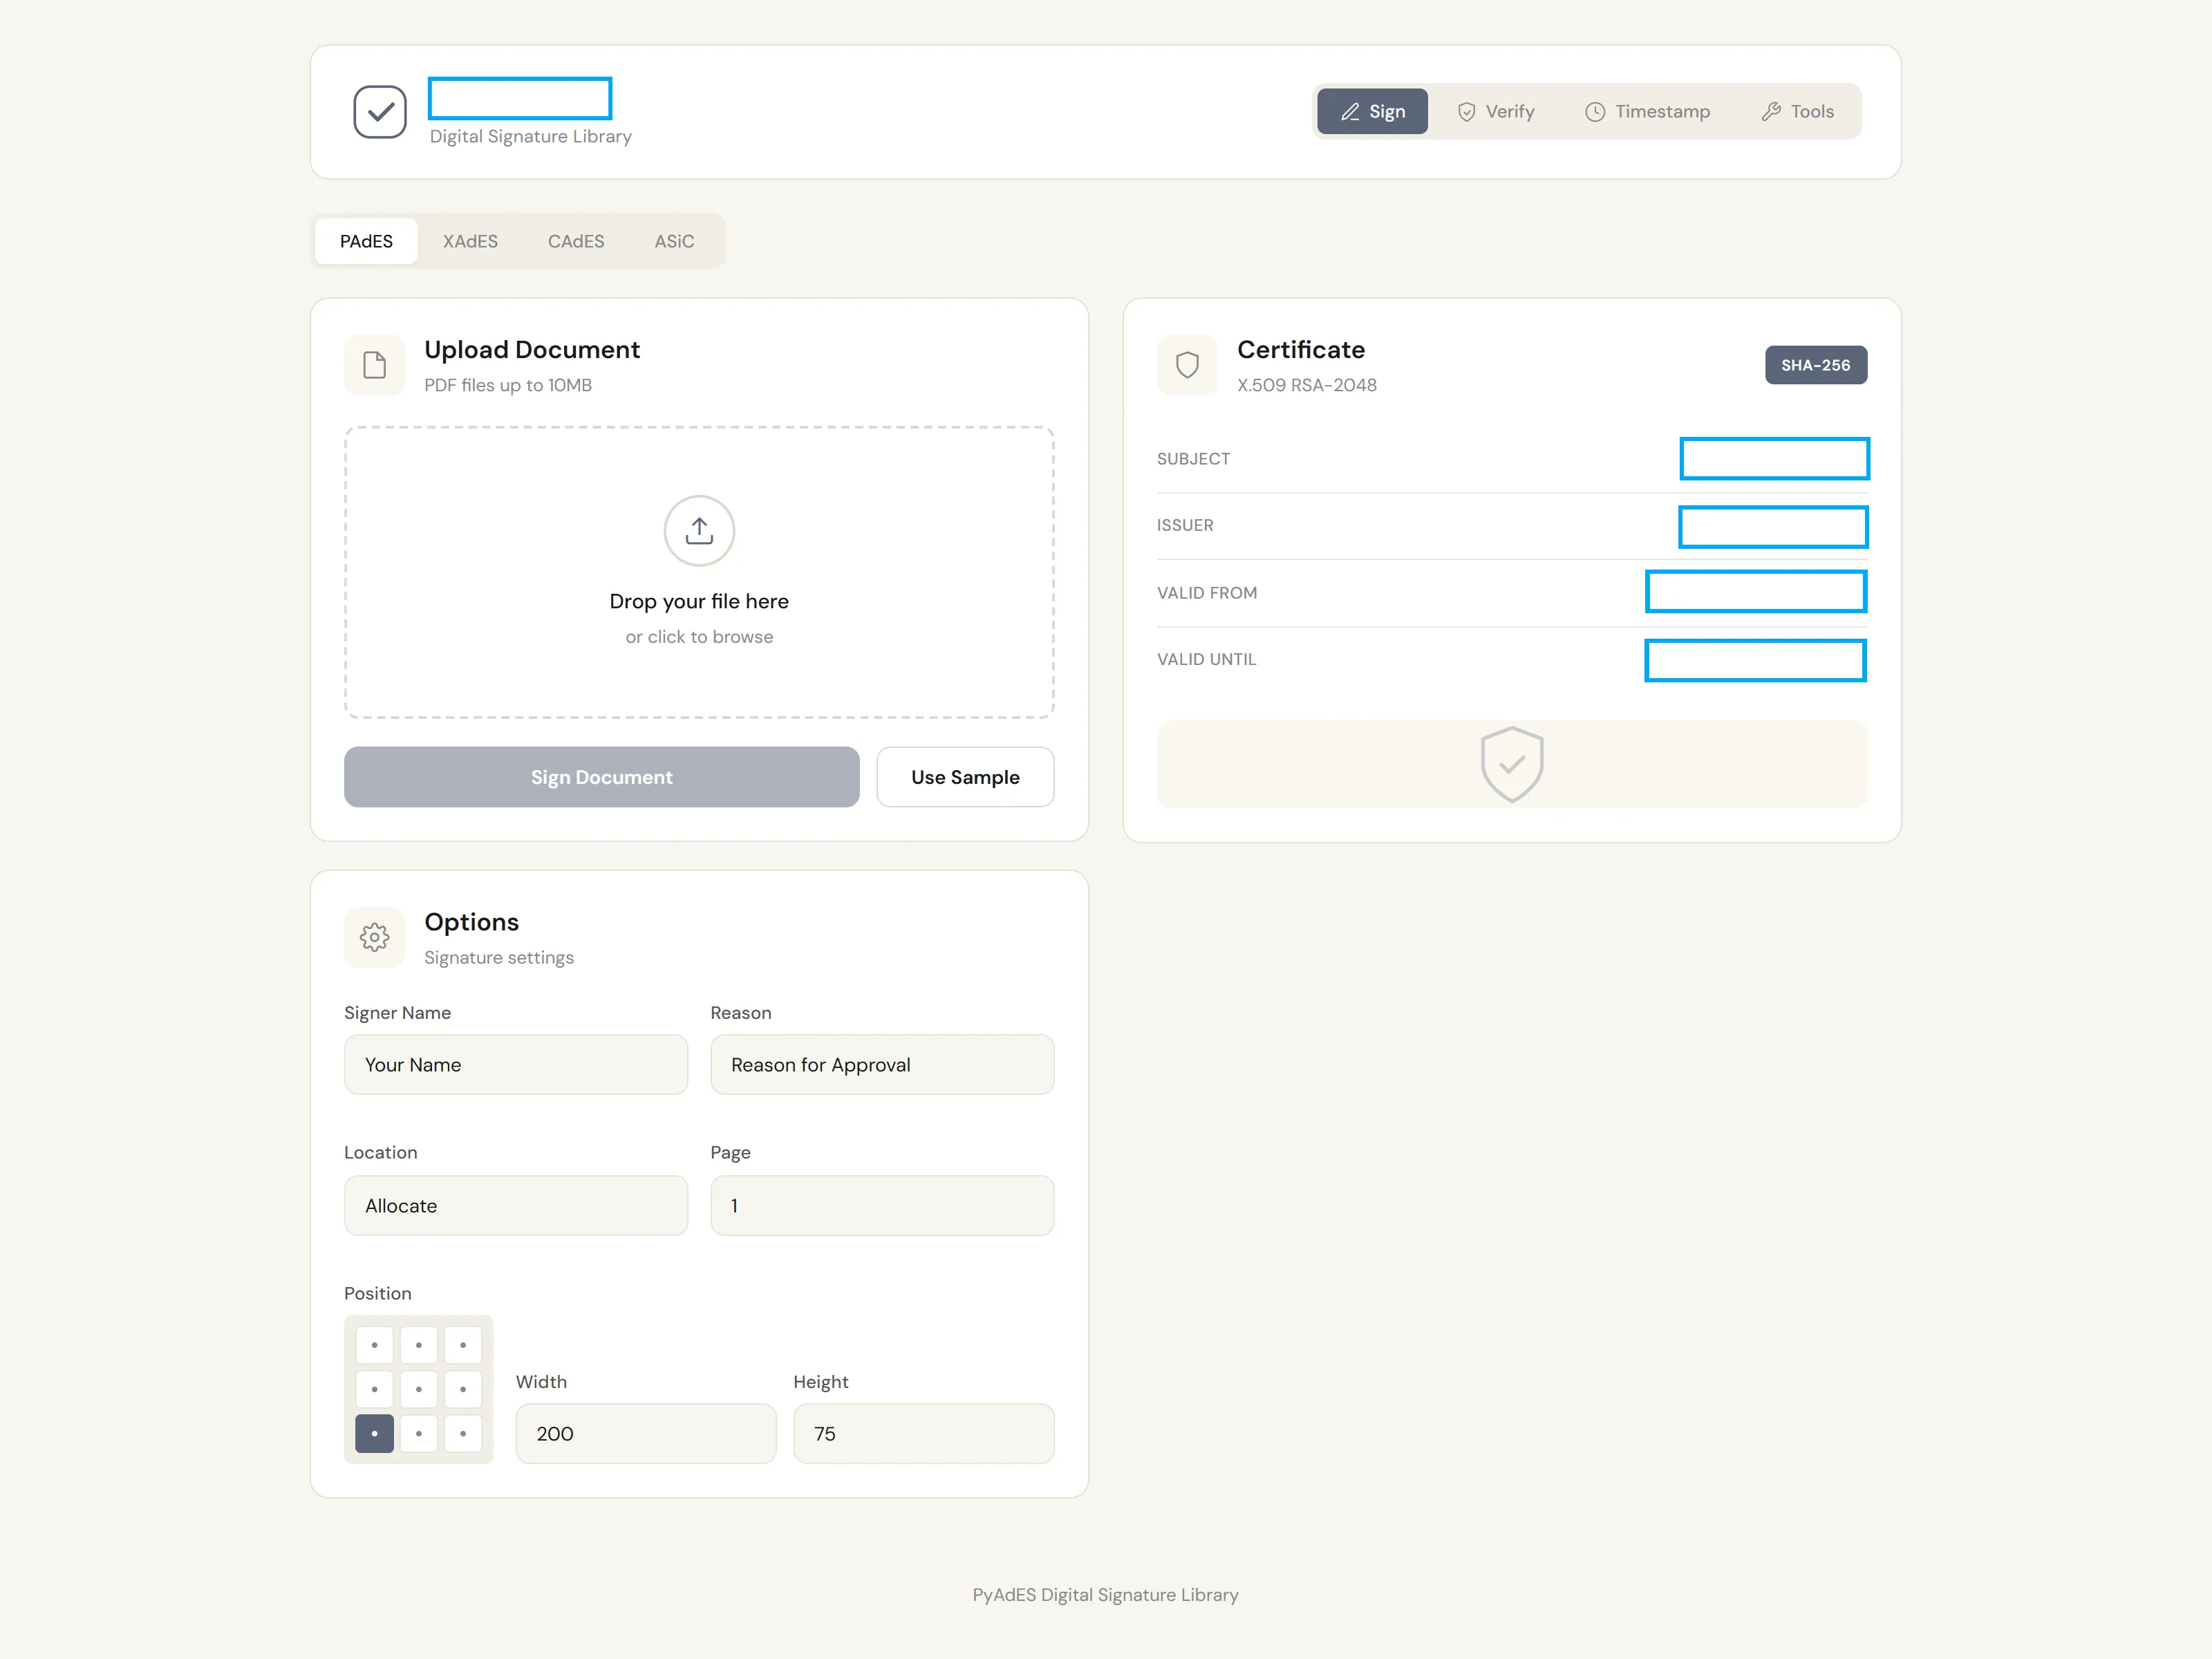Click the upload arrow icon in the drop zone
Screen dimensions: 2212x1659
[x=699, y=531]
